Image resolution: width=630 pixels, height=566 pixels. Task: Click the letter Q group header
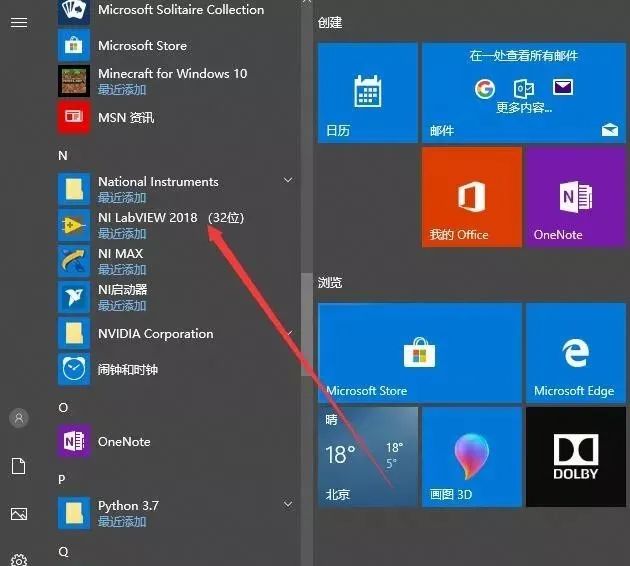[x=63, y=552]
